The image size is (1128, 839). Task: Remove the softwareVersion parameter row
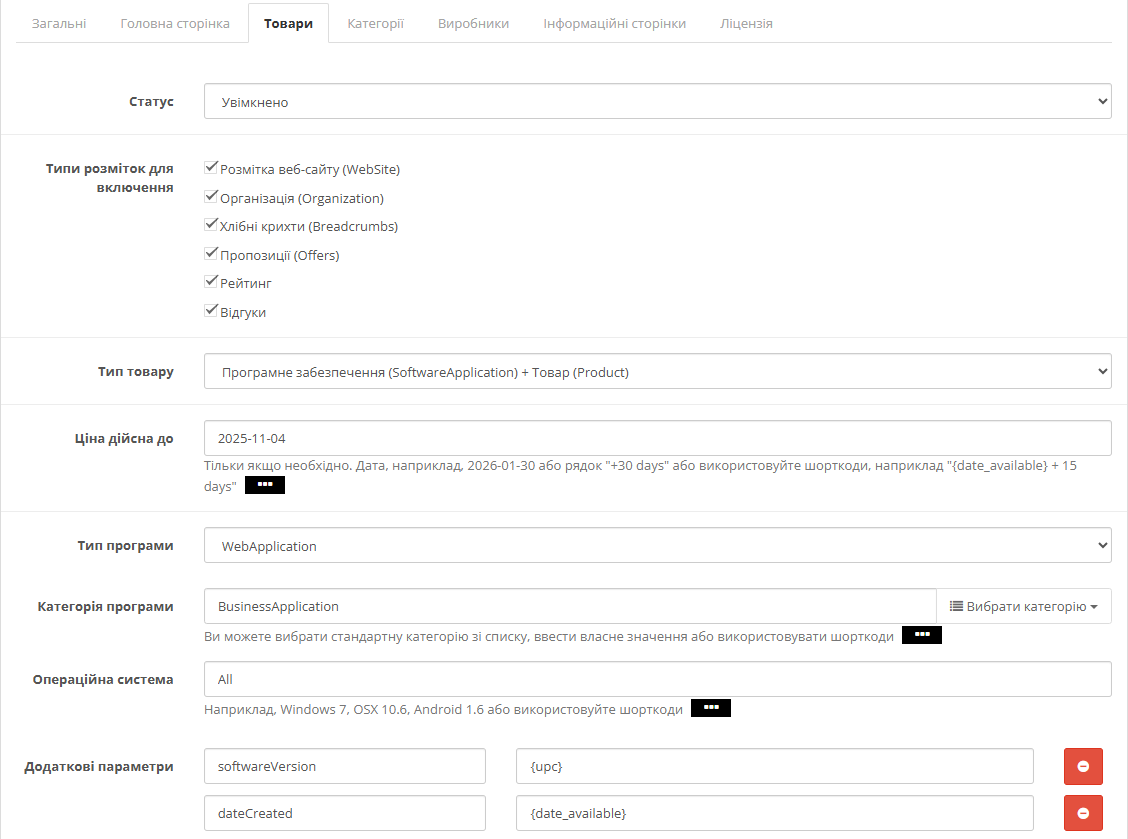point(1083,767)
